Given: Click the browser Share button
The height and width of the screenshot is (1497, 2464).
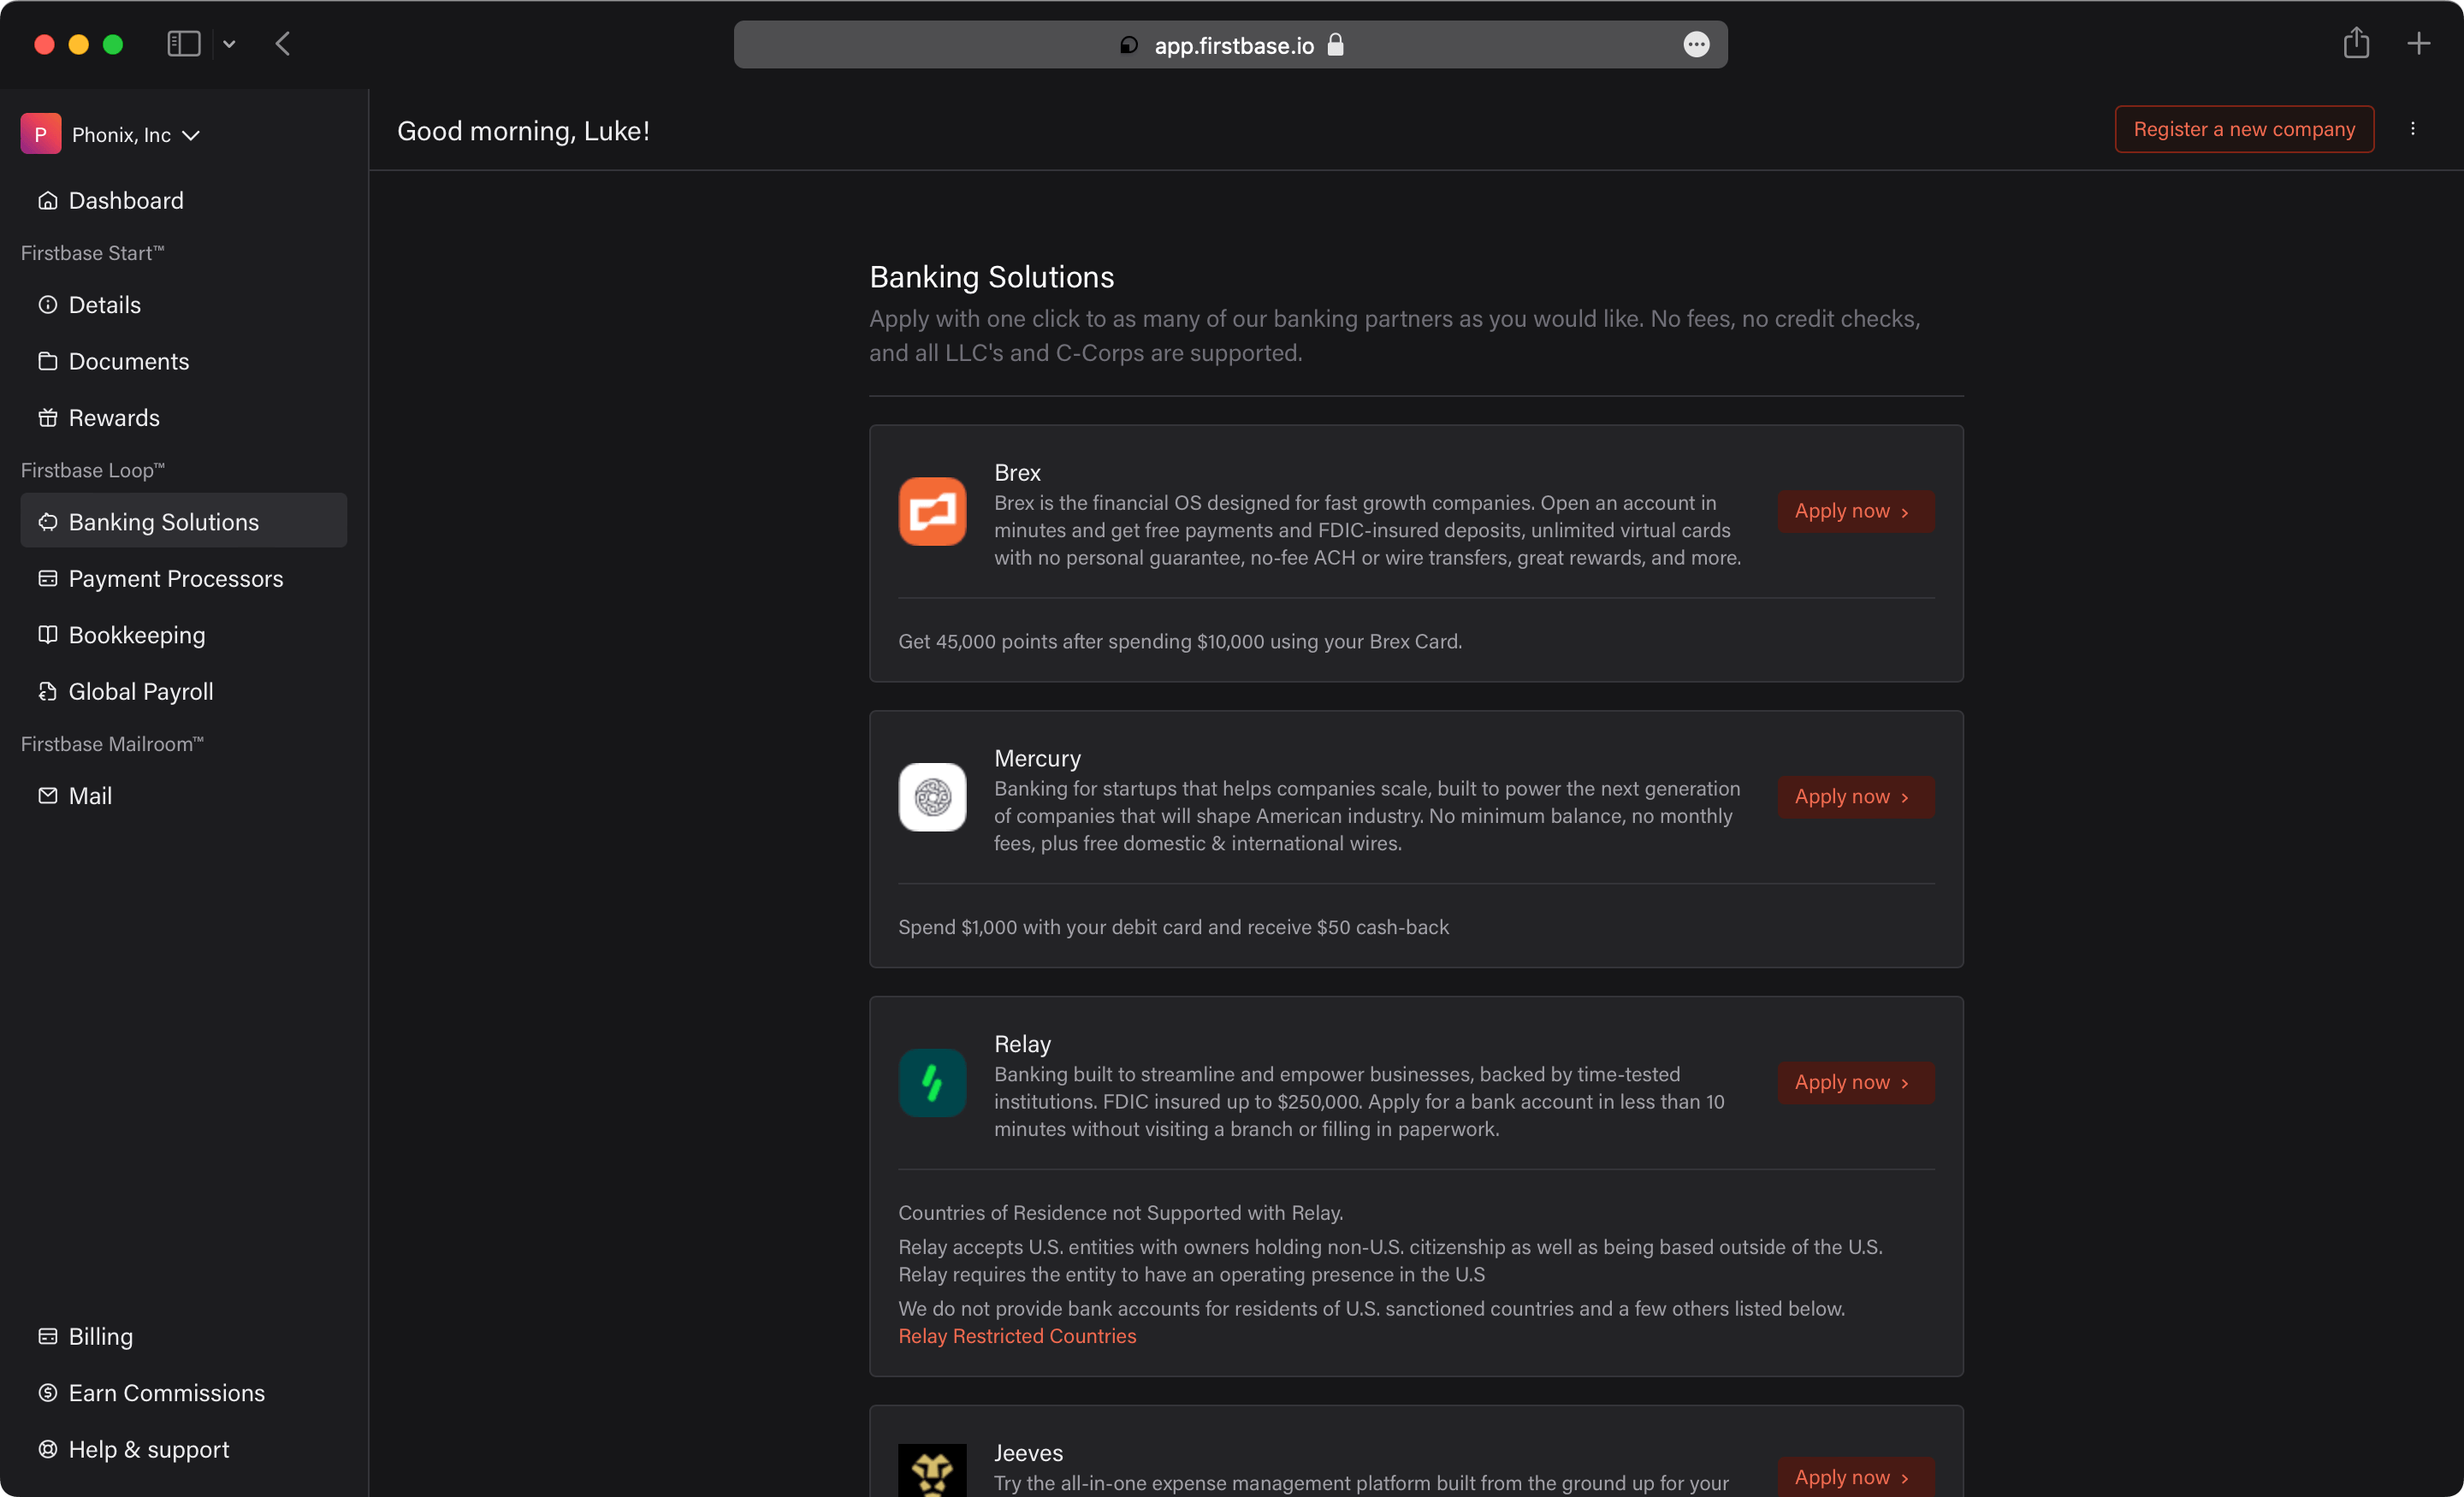Looking at the screenshot, I should tap(2356, 43).
